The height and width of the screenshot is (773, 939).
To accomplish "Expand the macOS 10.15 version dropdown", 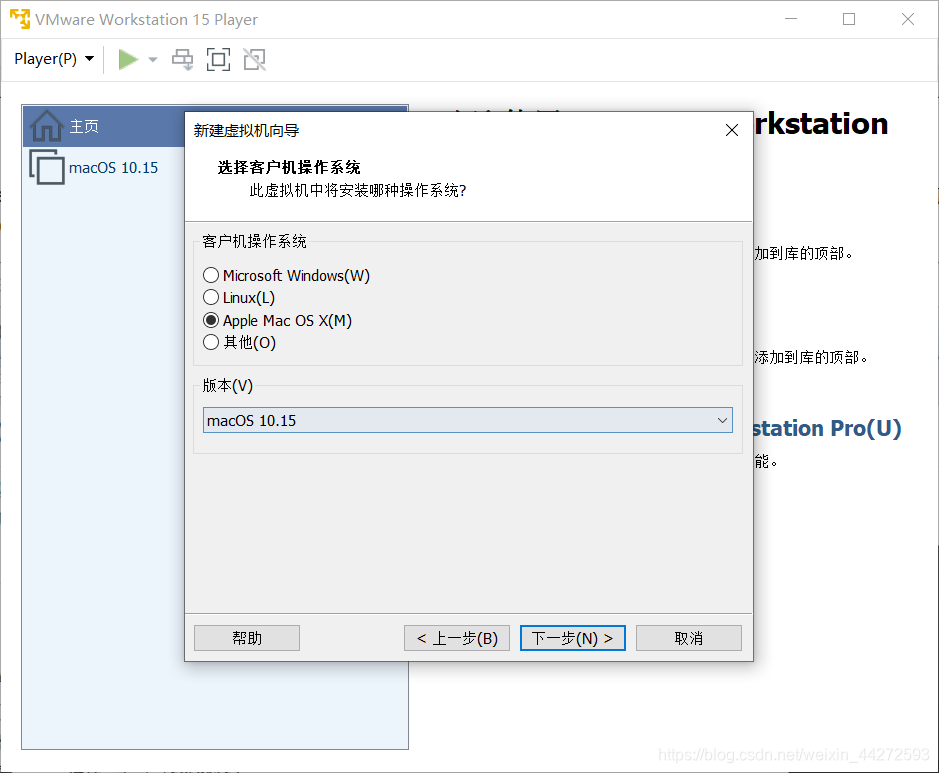I will [723, 420].
